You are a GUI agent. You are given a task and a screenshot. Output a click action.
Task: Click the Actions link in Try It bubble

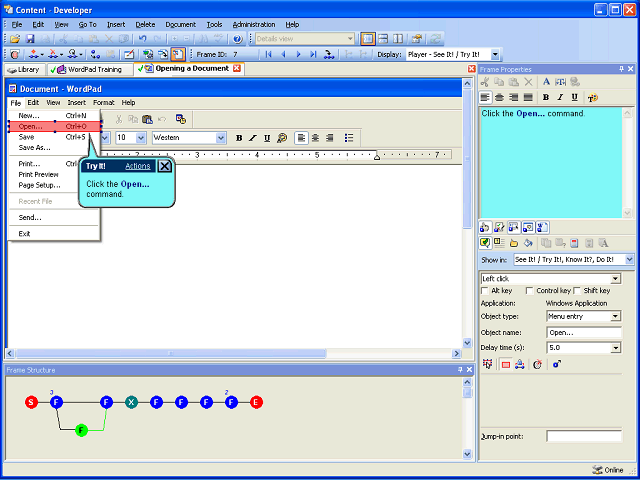tap(138, 166)
